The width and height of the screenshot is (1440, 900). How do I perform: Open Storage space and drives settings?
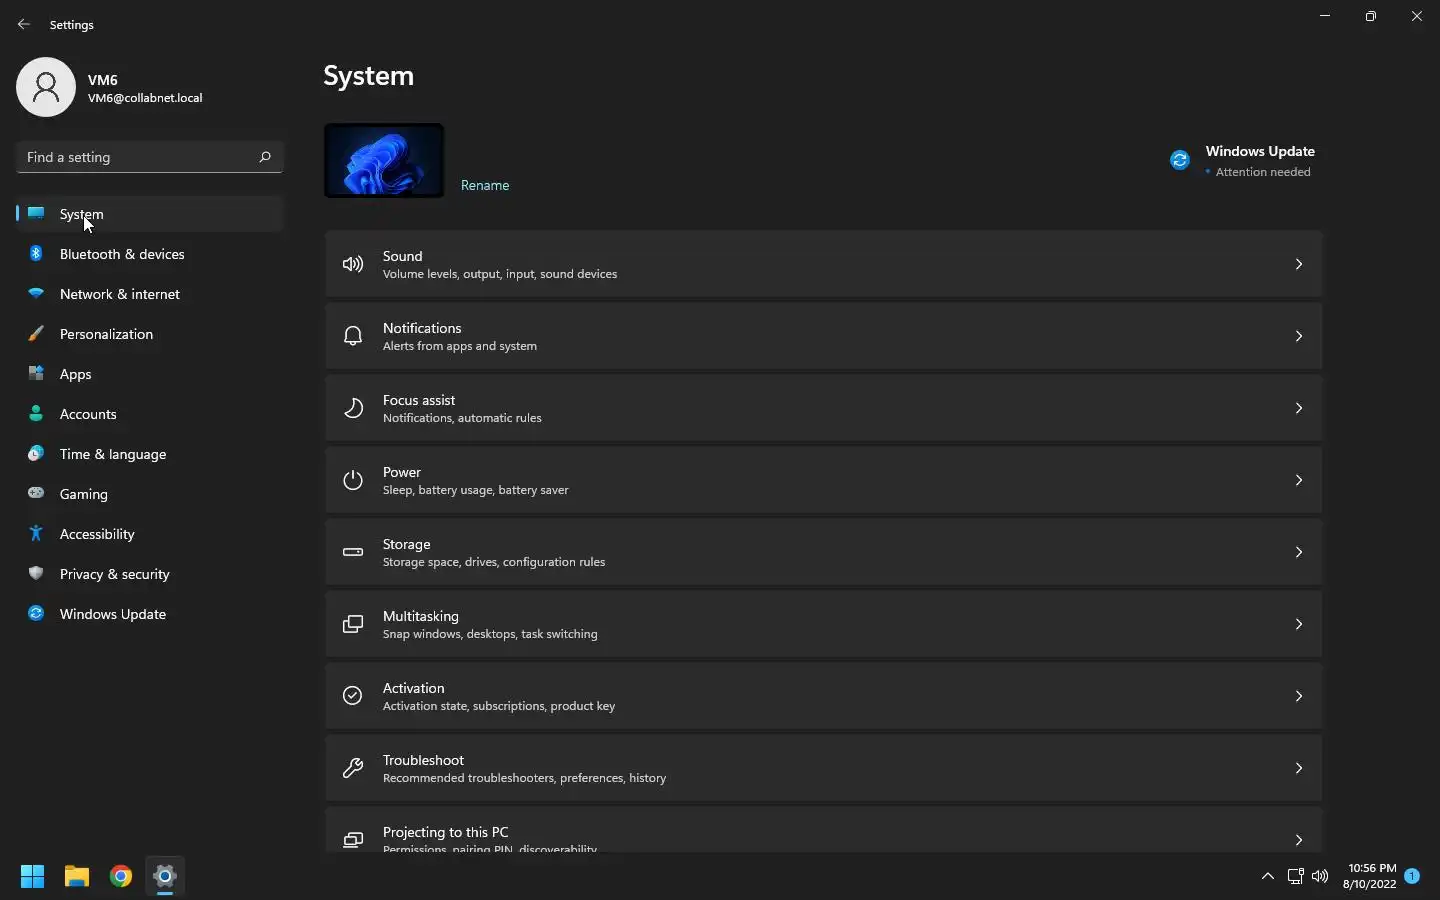823,552
